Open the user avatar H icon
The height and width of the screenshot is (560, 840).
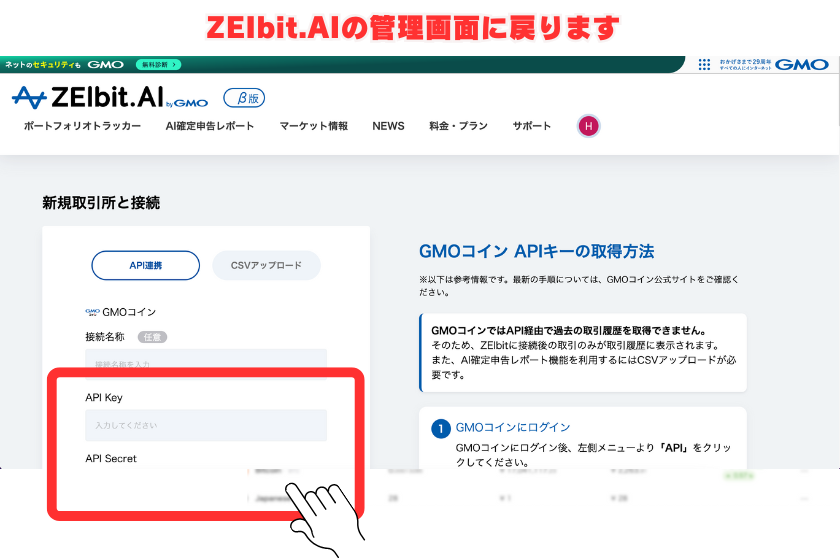pos(589,126)
